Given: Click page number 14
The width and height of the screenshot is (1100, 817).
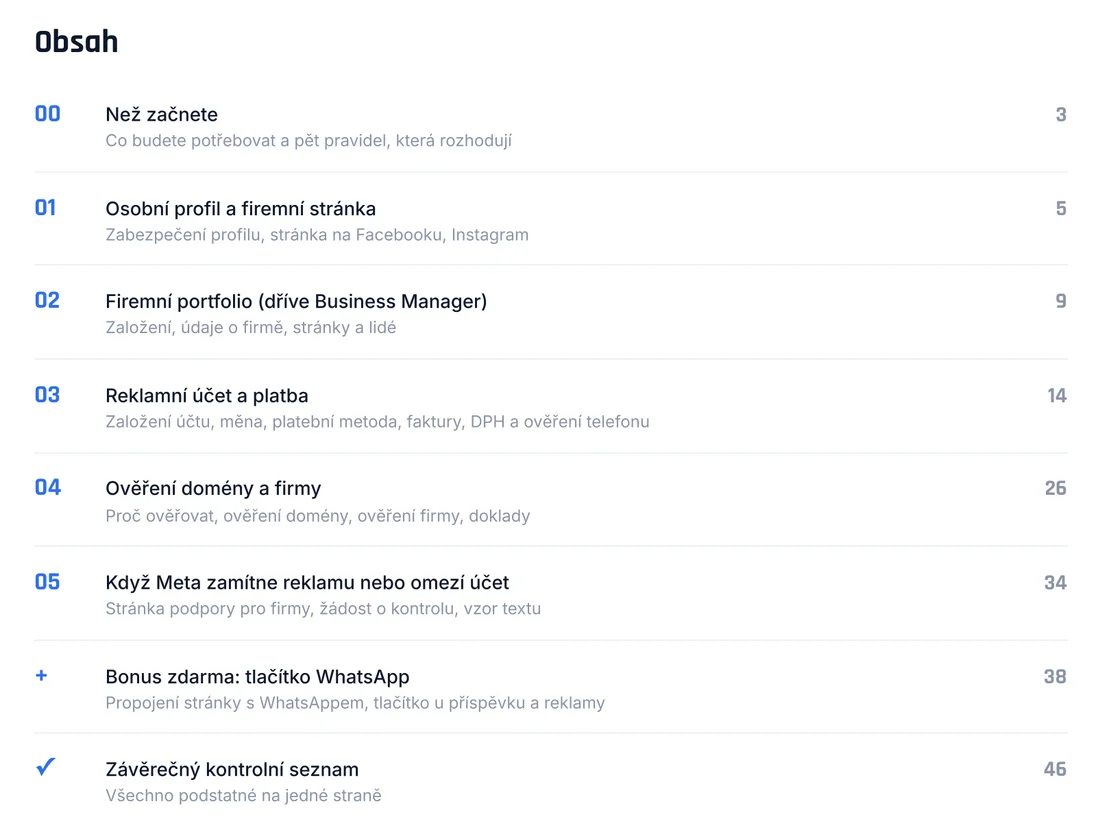Looking at the screenshot, I should coord(1057,396).
